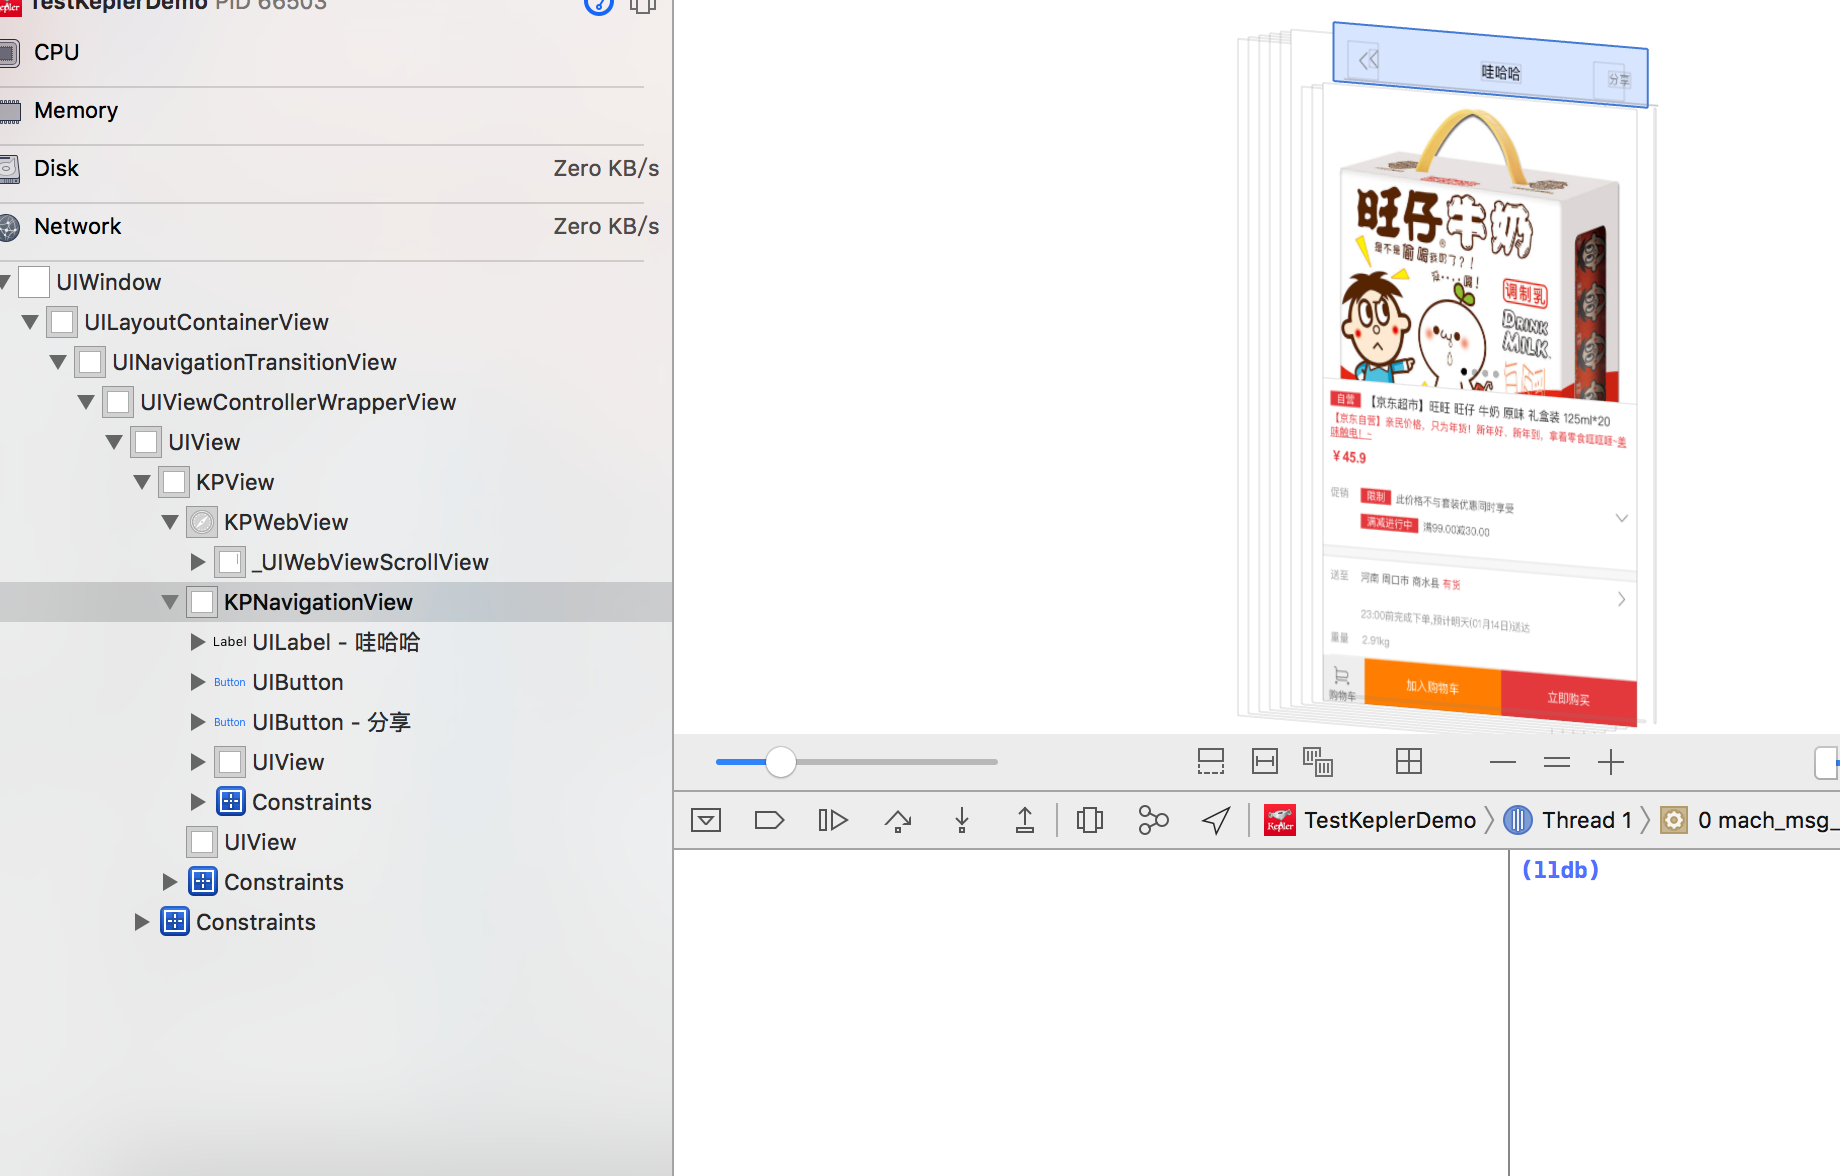
Task: Click the view spacing slider handle
Action: pos(781,762)
